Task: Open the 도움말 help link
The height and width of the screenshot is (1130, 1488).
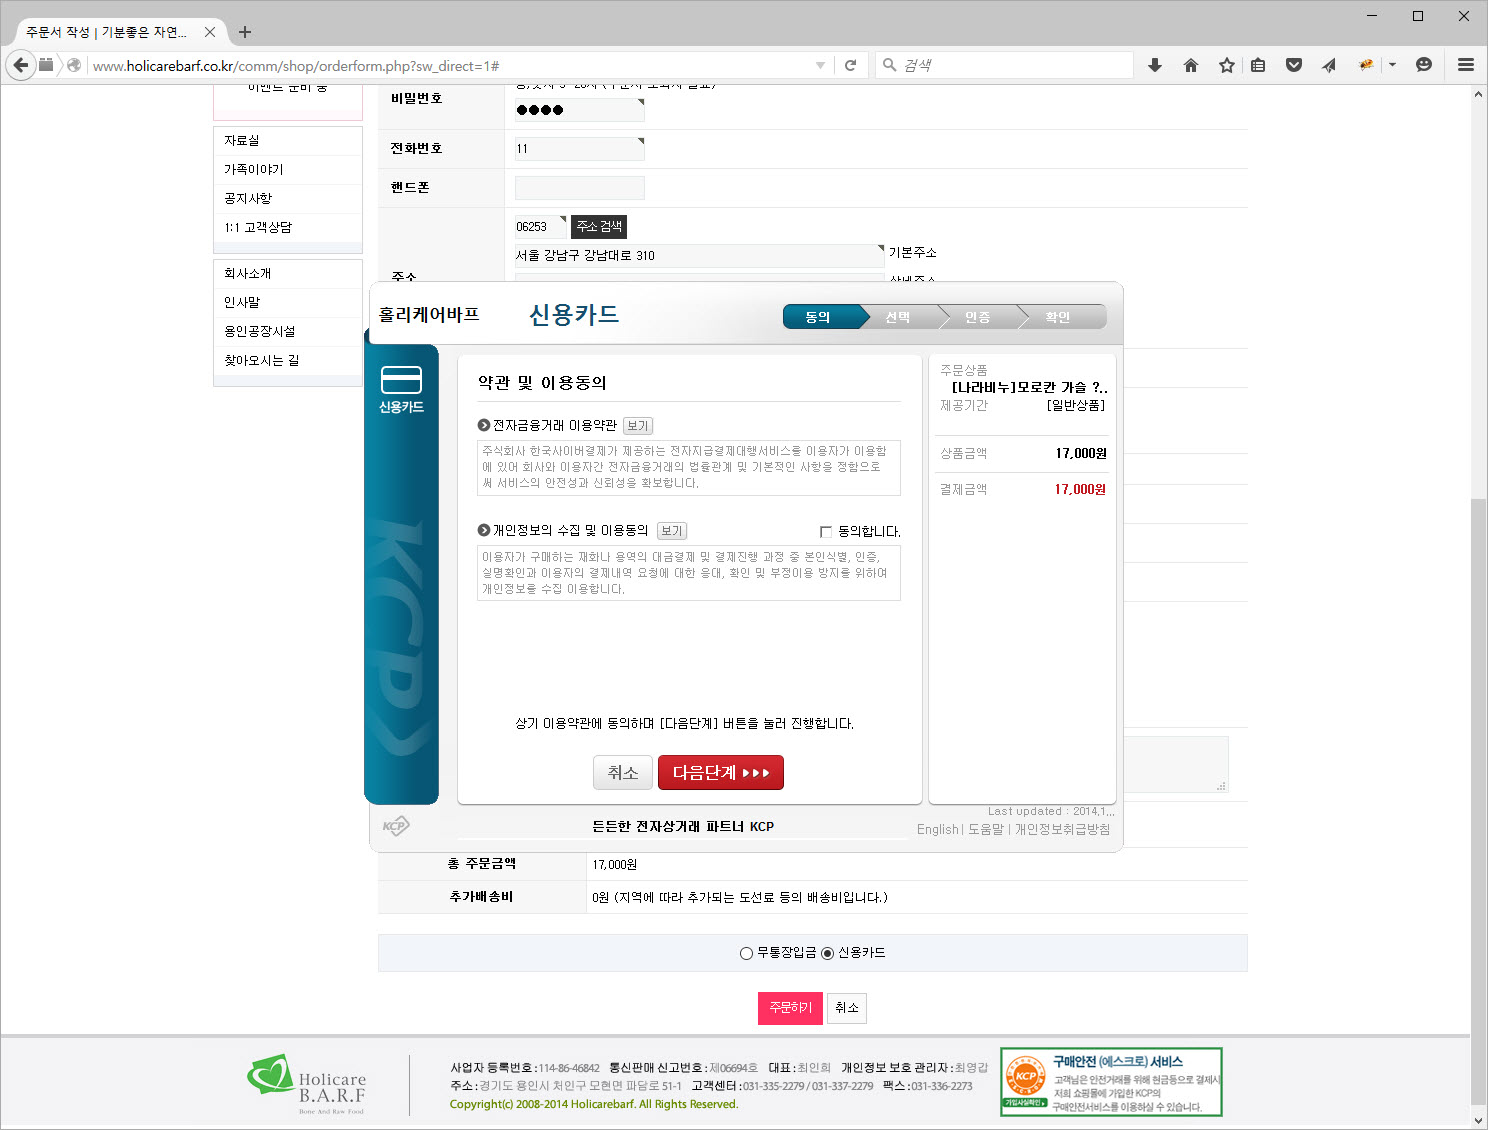Action: coord(986,830)
